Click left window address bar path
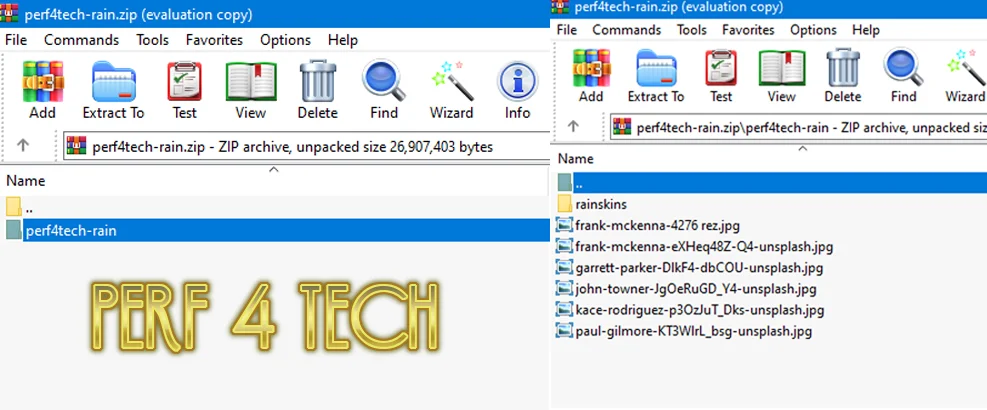Viewport: 987px width, 410px height. (x=293, y=147)
